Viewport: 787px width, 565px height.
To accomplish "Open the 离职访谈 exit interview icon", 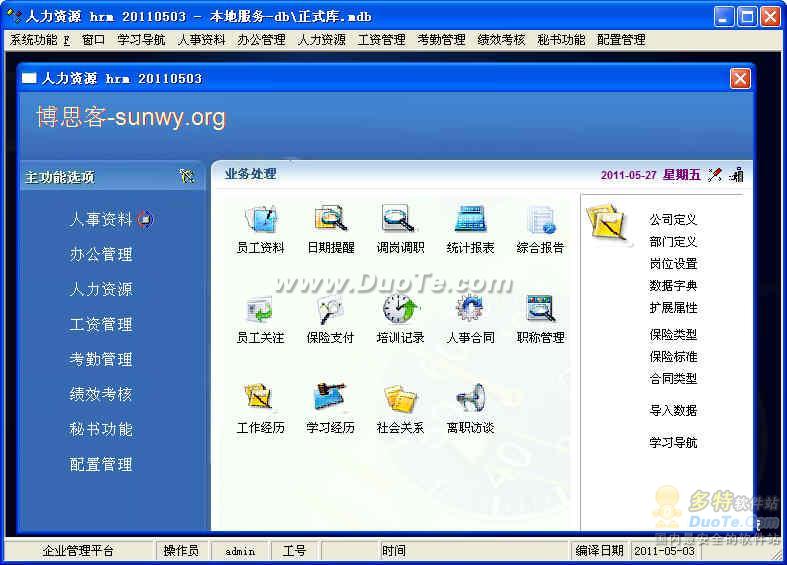I will [470, 398].
